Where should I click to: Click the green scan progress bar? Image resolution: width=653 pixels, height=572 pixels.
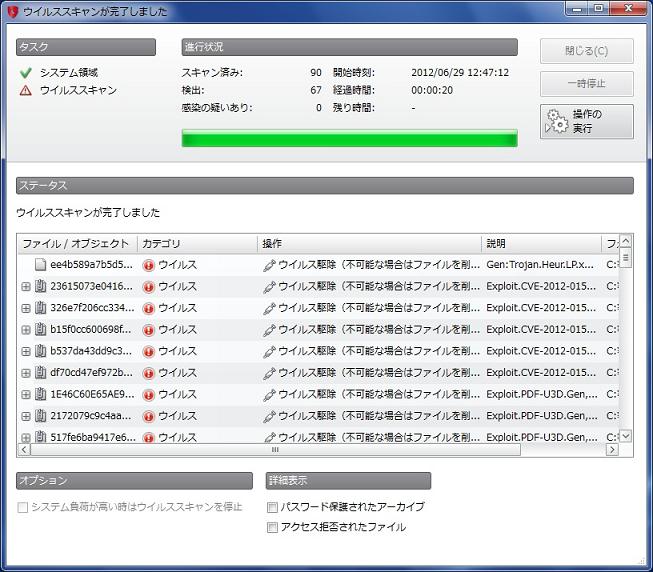tap(349, 138)
